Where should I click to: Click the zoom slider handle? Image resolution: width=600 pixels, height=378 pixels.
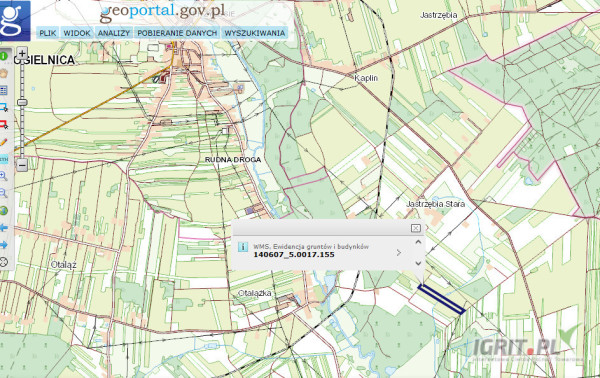pos(22,103)
